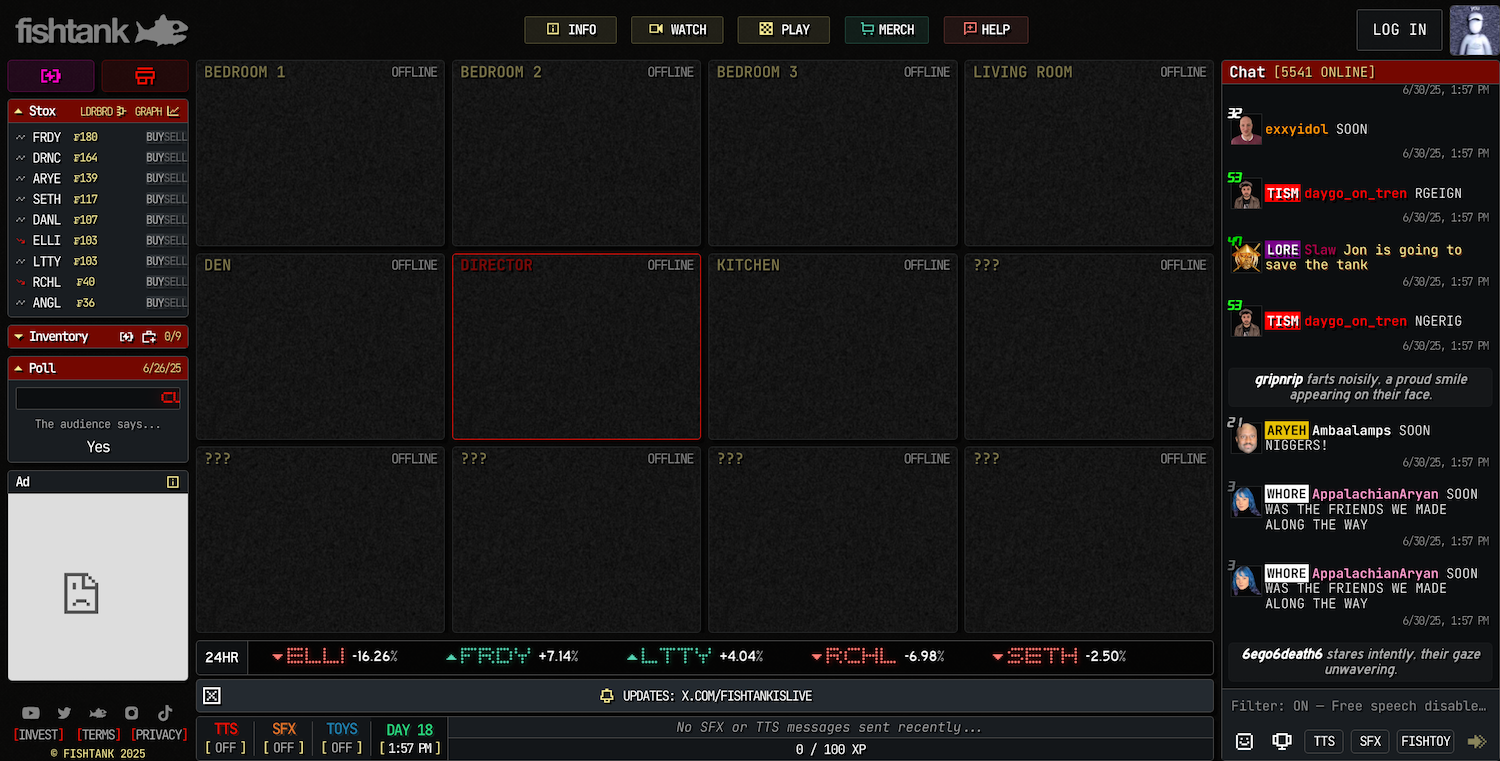This screenshot has width=1500, height=761.
Task: Open the chat emoji picker
Action: point(1244,741)
